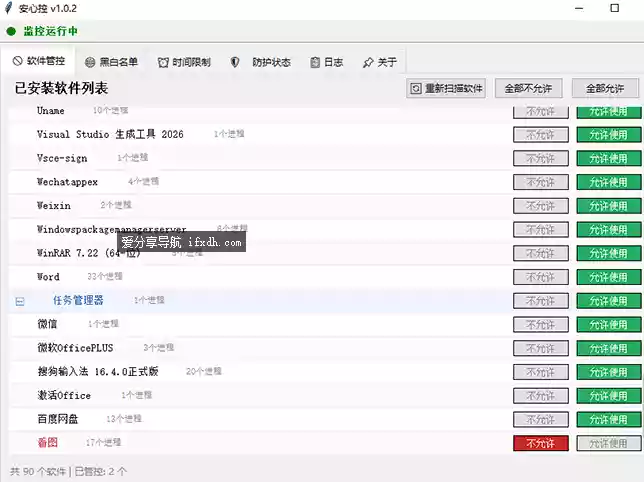Click the 全部不允许 button

529,88
